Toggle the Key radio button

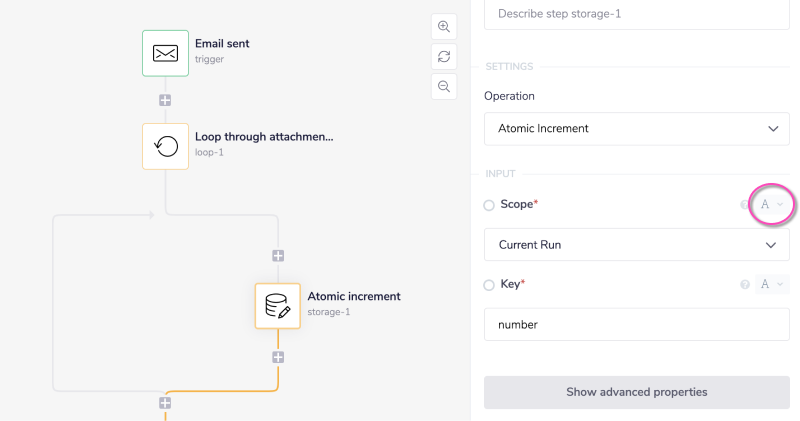pyautogui.click(x=489, y=285)
